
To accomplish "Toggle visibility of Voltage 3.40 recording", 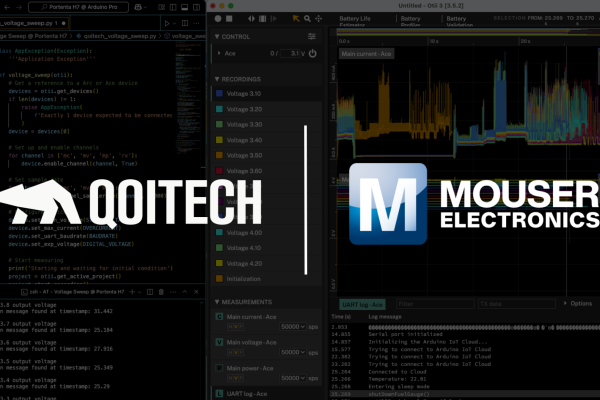I will 219,140.
